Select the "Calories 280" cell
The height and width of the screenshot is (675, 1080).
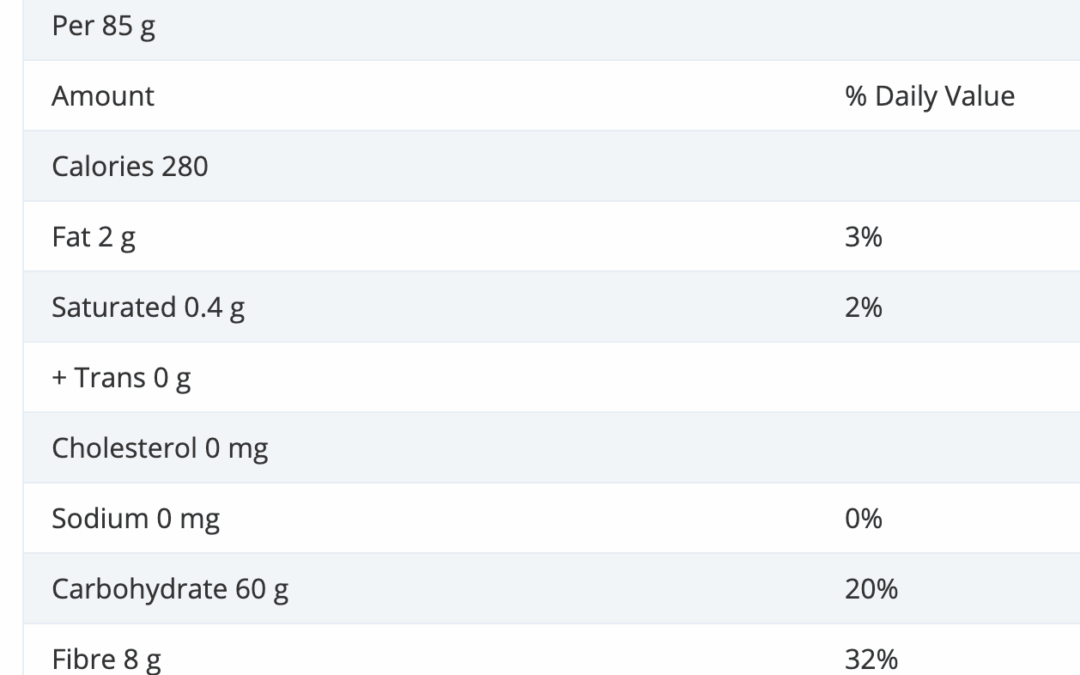(x=130, y=166)
